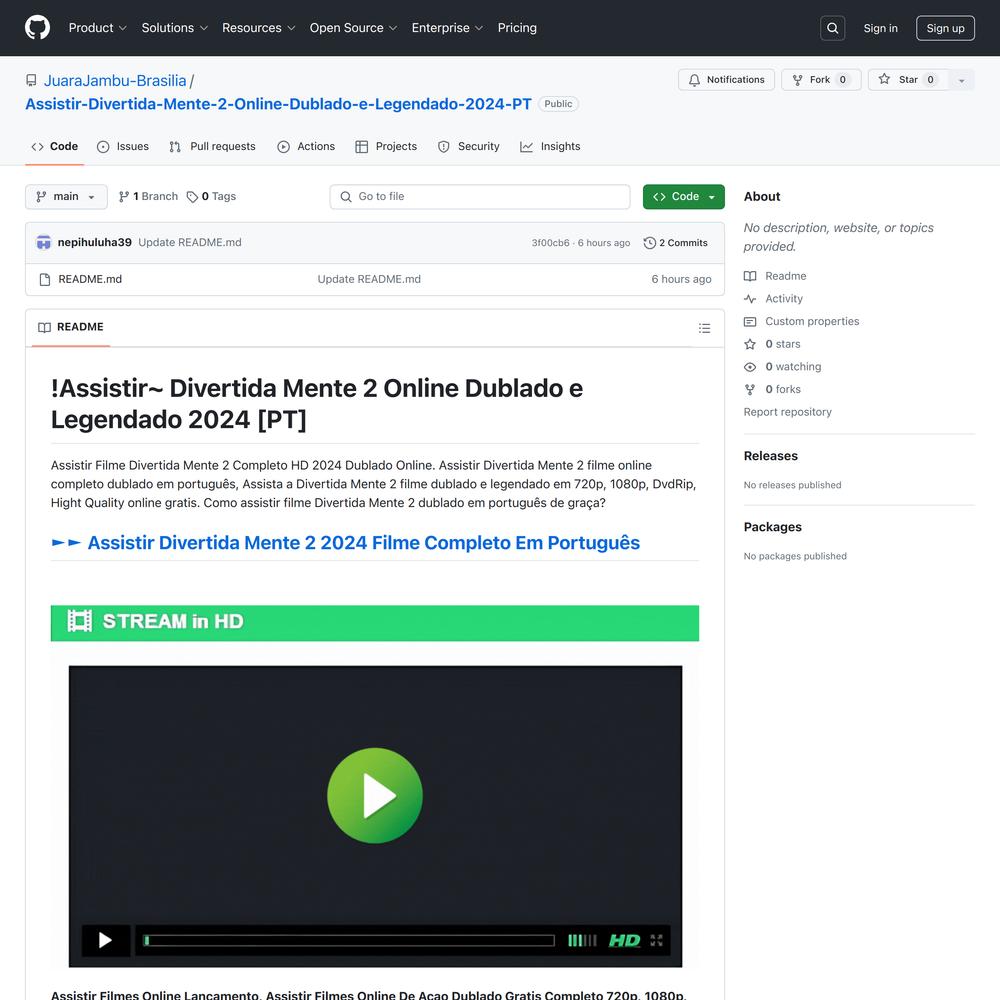The image size is (1000, 1000).
Task: Star this repository
Action: [x=909, y=80]
